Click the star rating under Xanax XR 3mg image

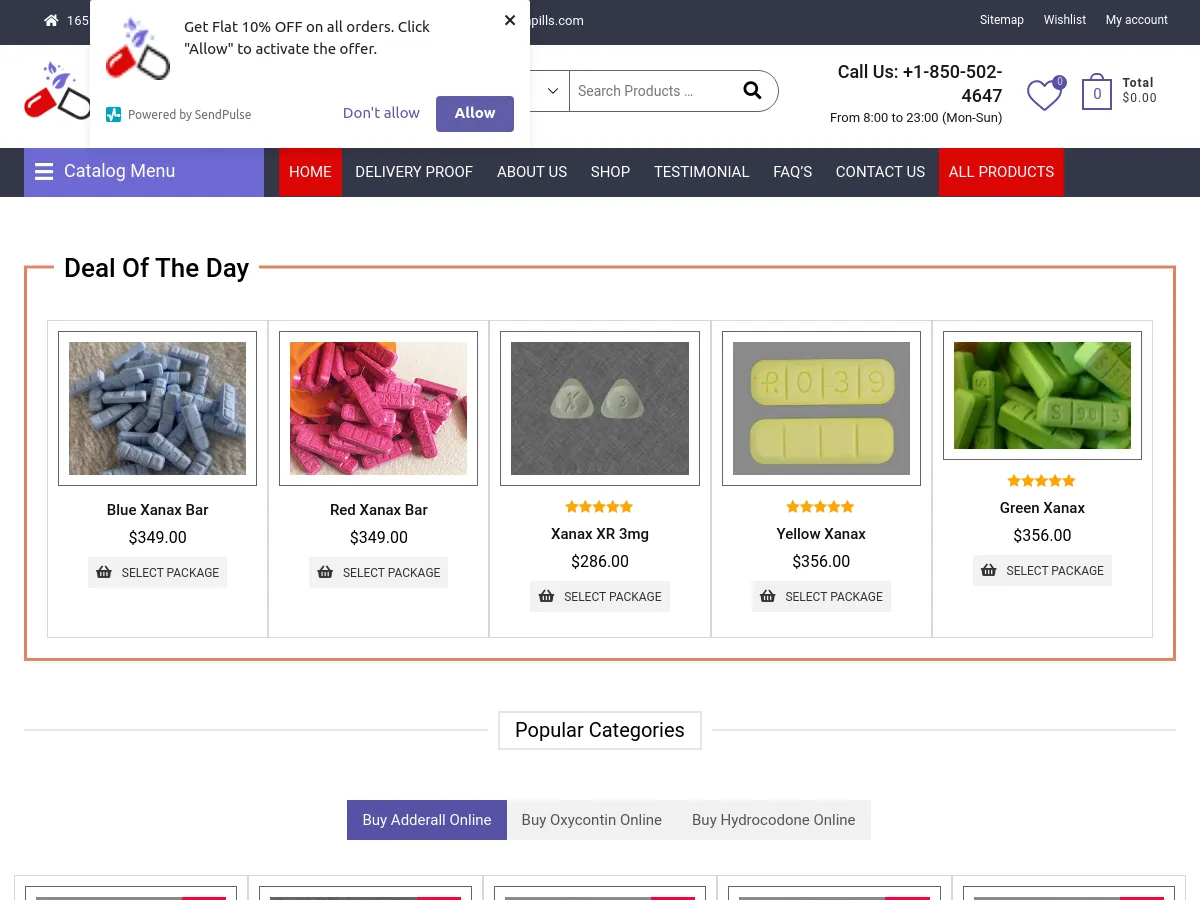(599, 507)
